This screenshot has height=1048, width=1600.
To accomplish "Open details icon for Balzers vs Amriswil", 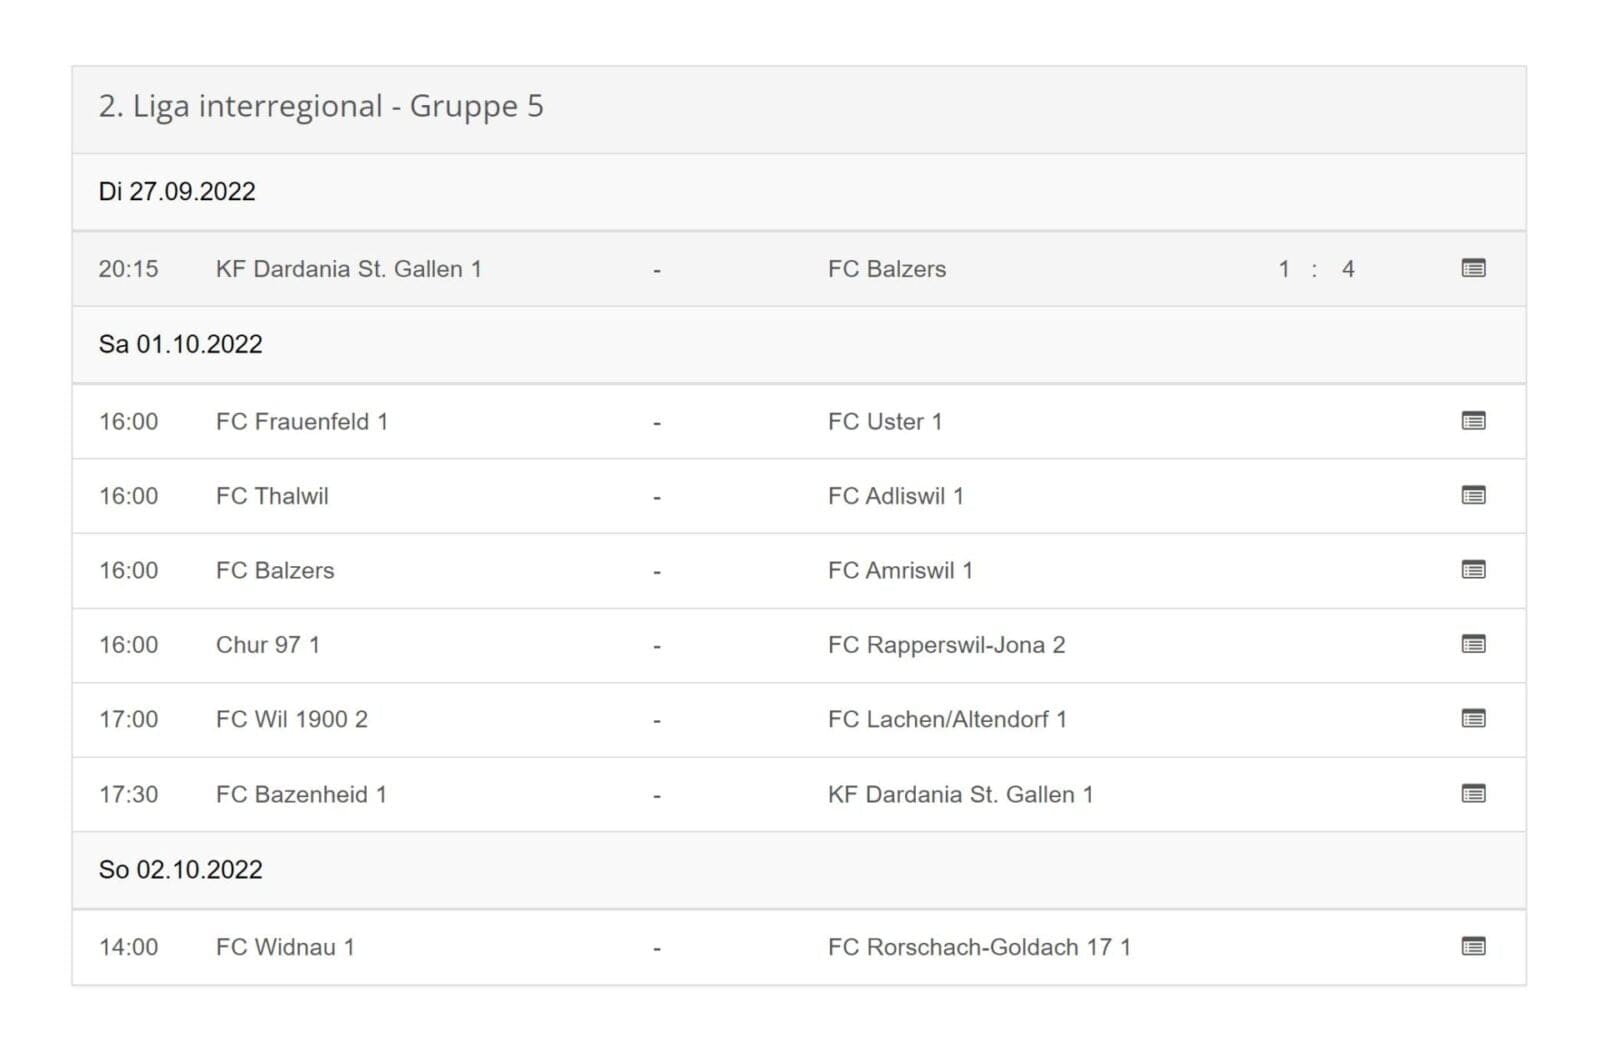I will 1473,570.
